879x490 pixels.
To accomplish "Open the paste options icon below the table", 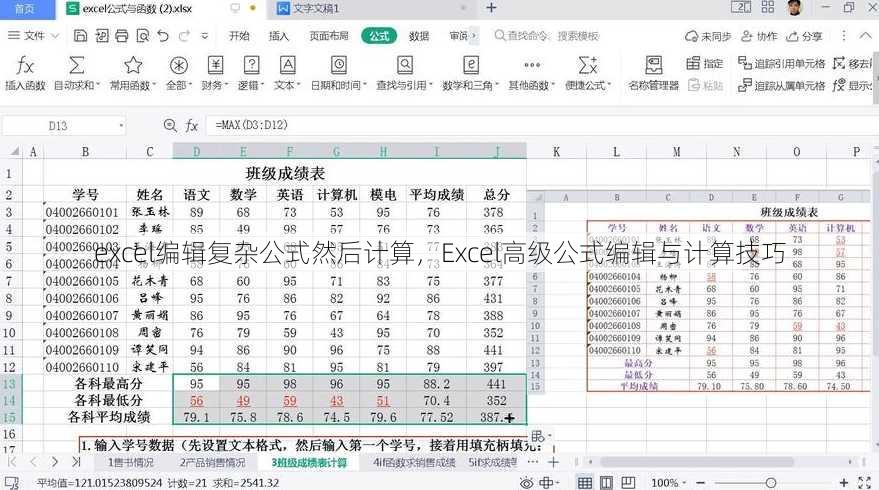I will 541,436.
